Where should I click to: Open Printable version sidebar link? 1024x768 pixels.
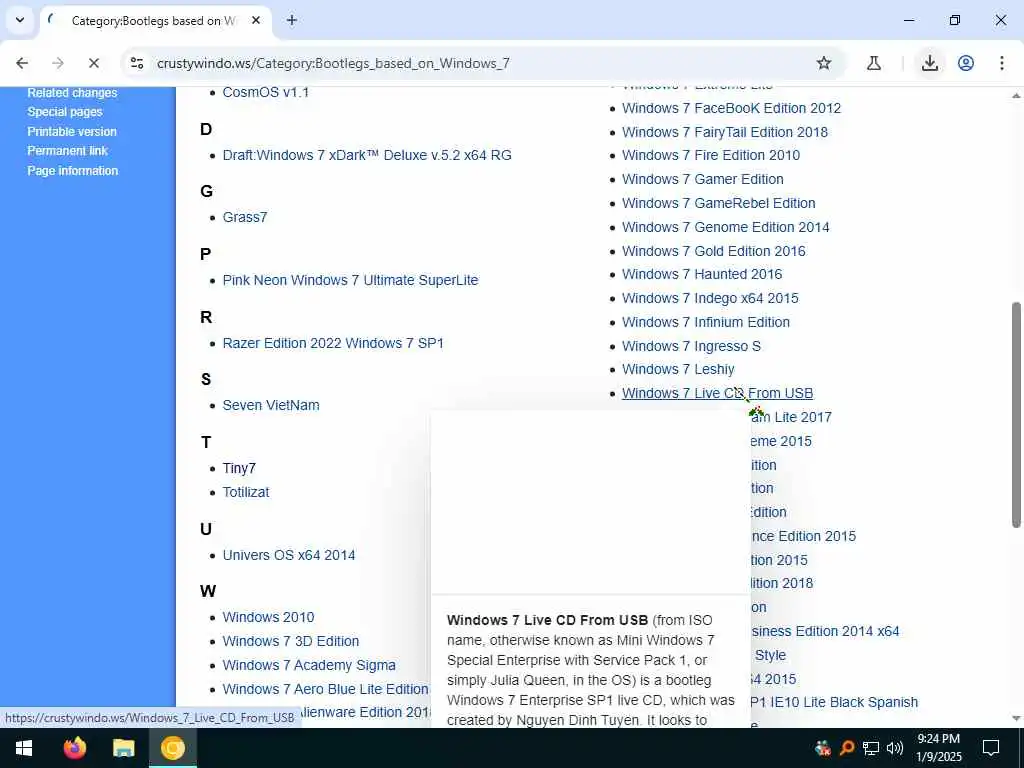pyautogui.click(x=72, y=131)
